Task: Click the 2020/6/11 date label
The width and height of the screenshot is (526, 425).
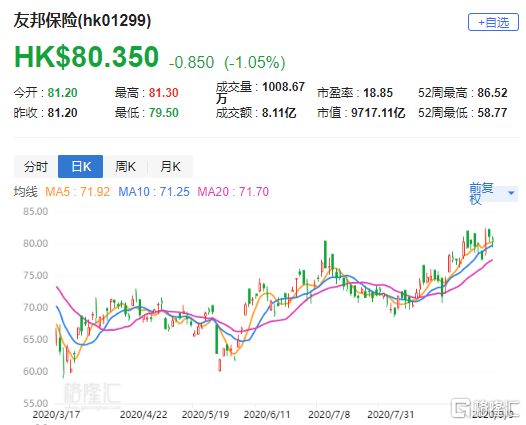Action: tap(267, 415)
